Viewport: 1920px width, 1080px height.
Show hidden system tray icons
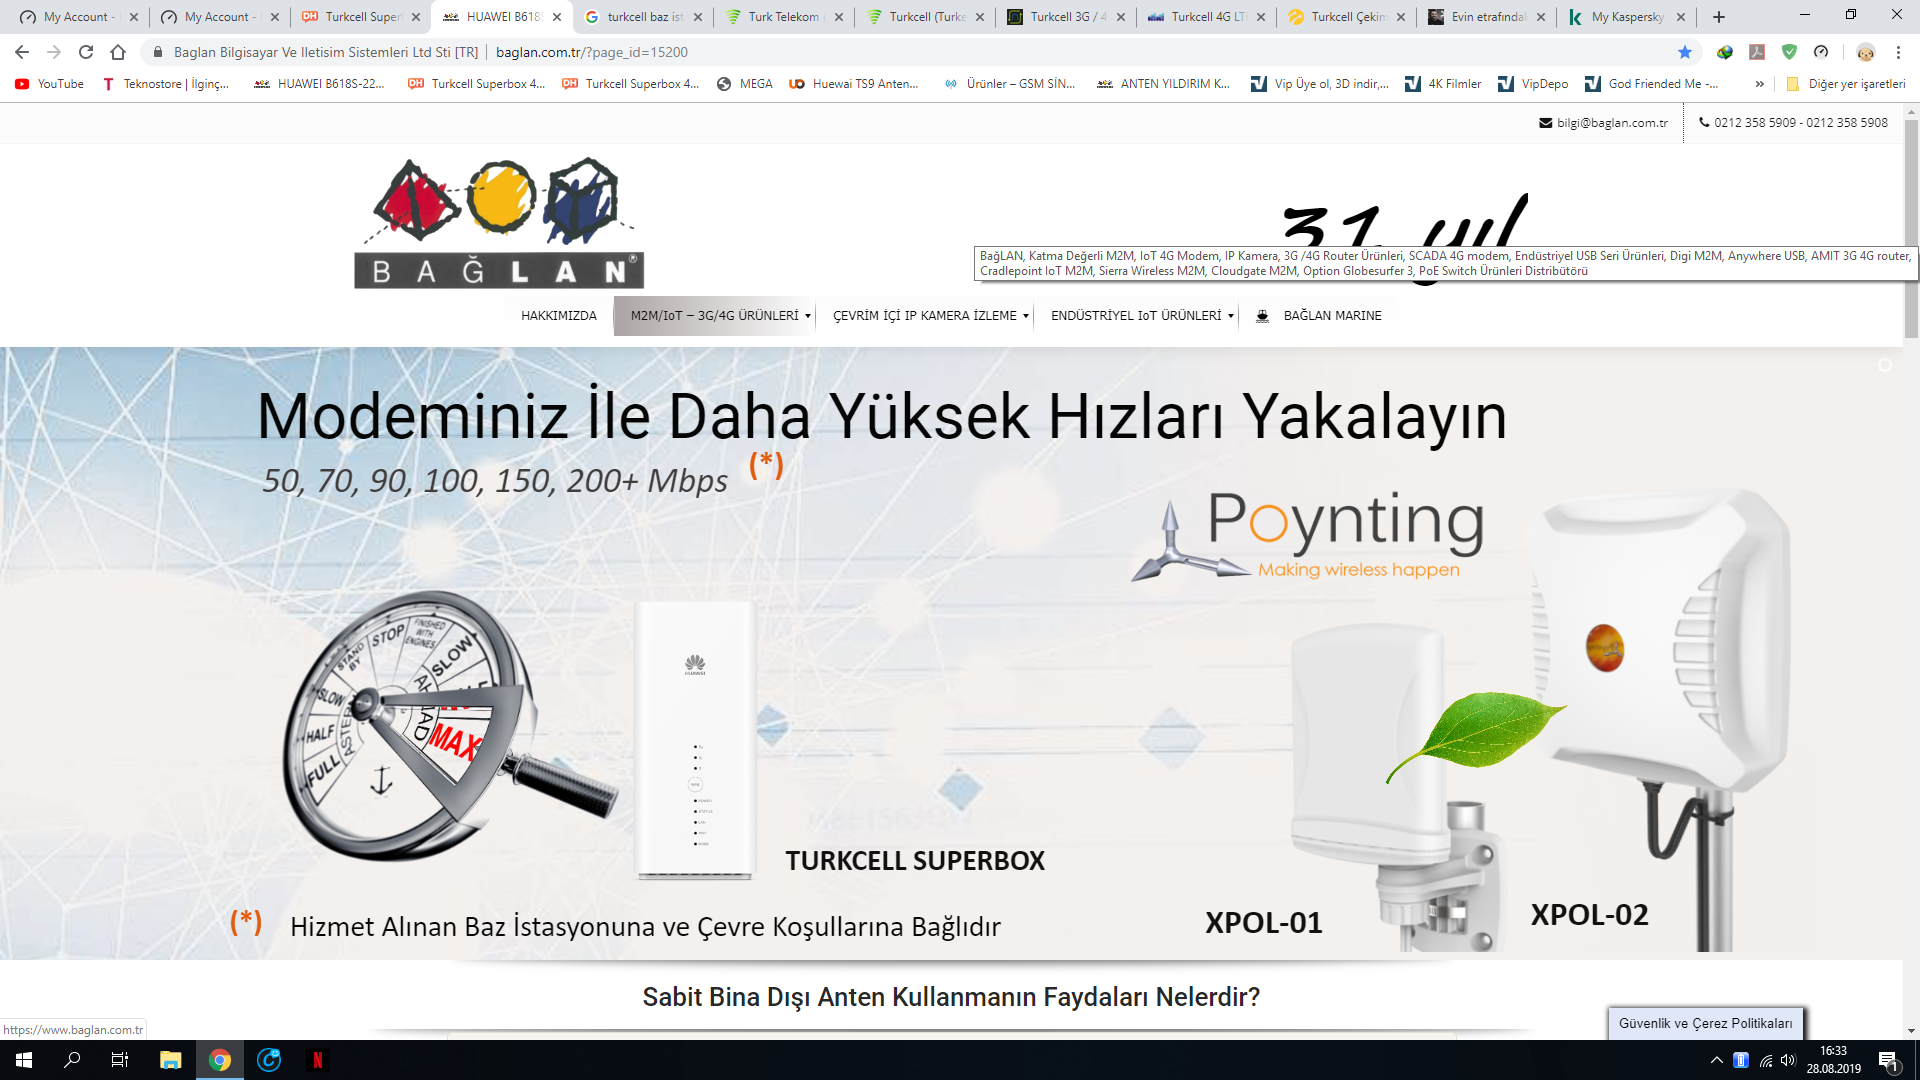coord(1717,1060)
